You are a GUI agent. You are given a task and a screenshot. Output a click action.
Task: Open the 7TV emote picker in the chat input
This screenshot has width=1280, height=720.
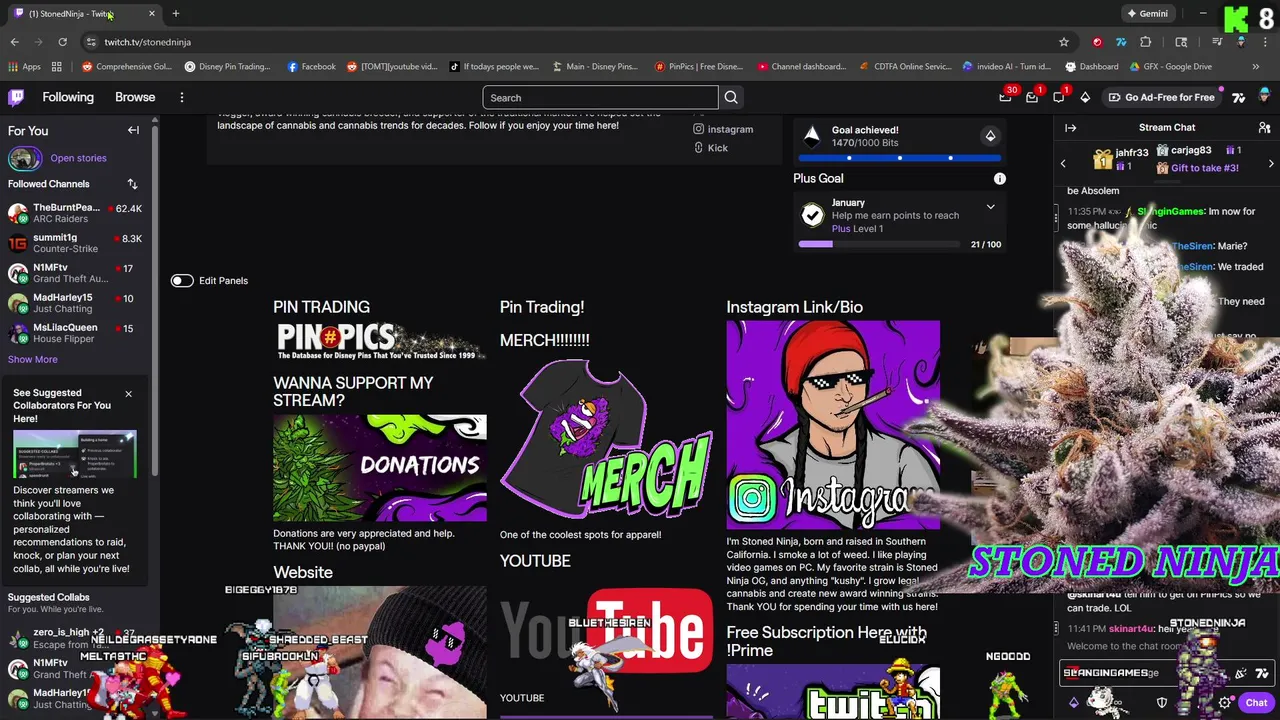pyautogui.click(x=1262, y=674)
